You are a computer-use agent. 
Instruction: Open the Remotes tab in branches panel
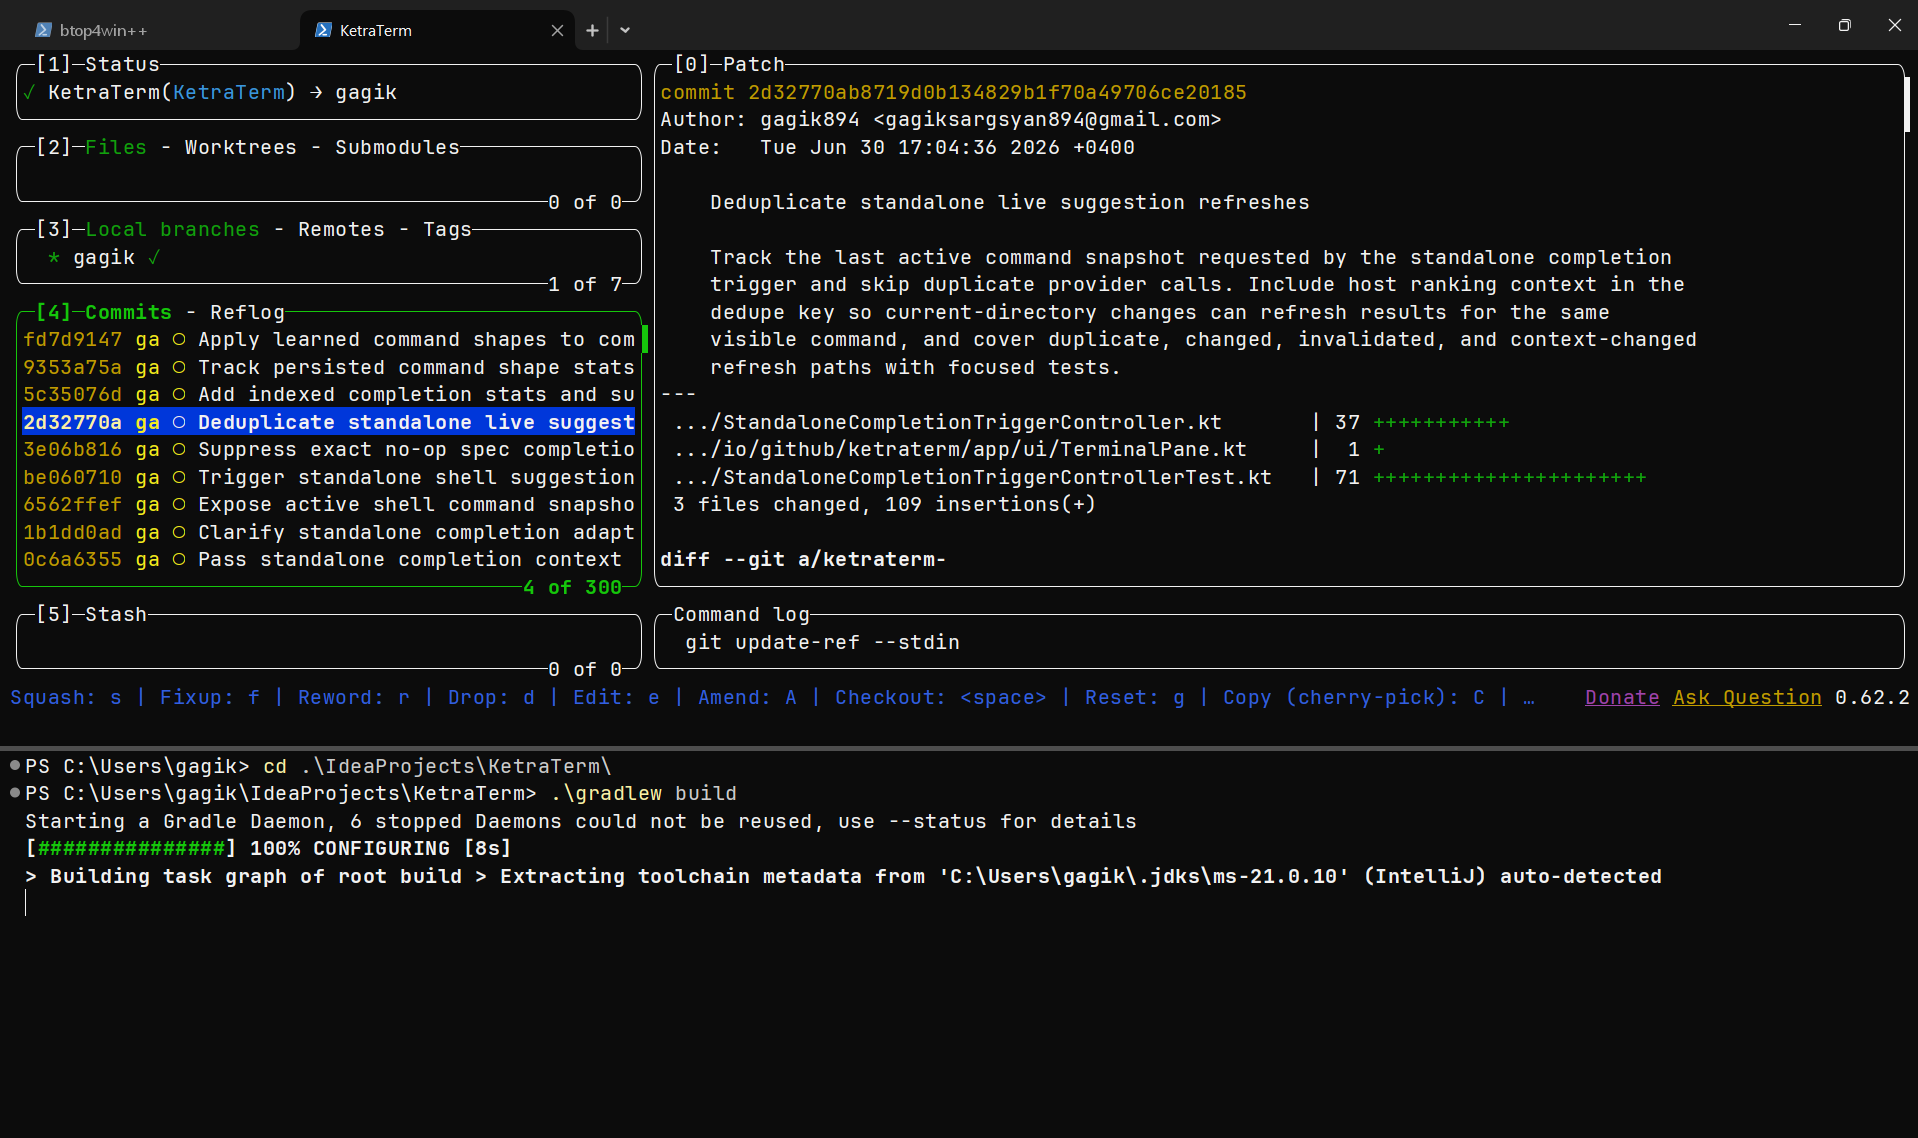click(x=341, y=229)
